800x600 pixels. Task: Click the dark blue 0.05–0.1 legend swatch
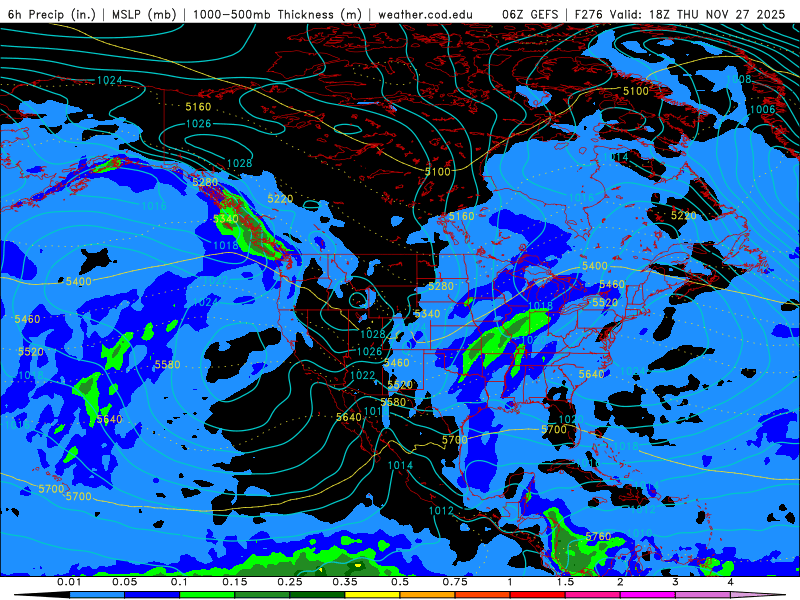(x=152, y=595)
